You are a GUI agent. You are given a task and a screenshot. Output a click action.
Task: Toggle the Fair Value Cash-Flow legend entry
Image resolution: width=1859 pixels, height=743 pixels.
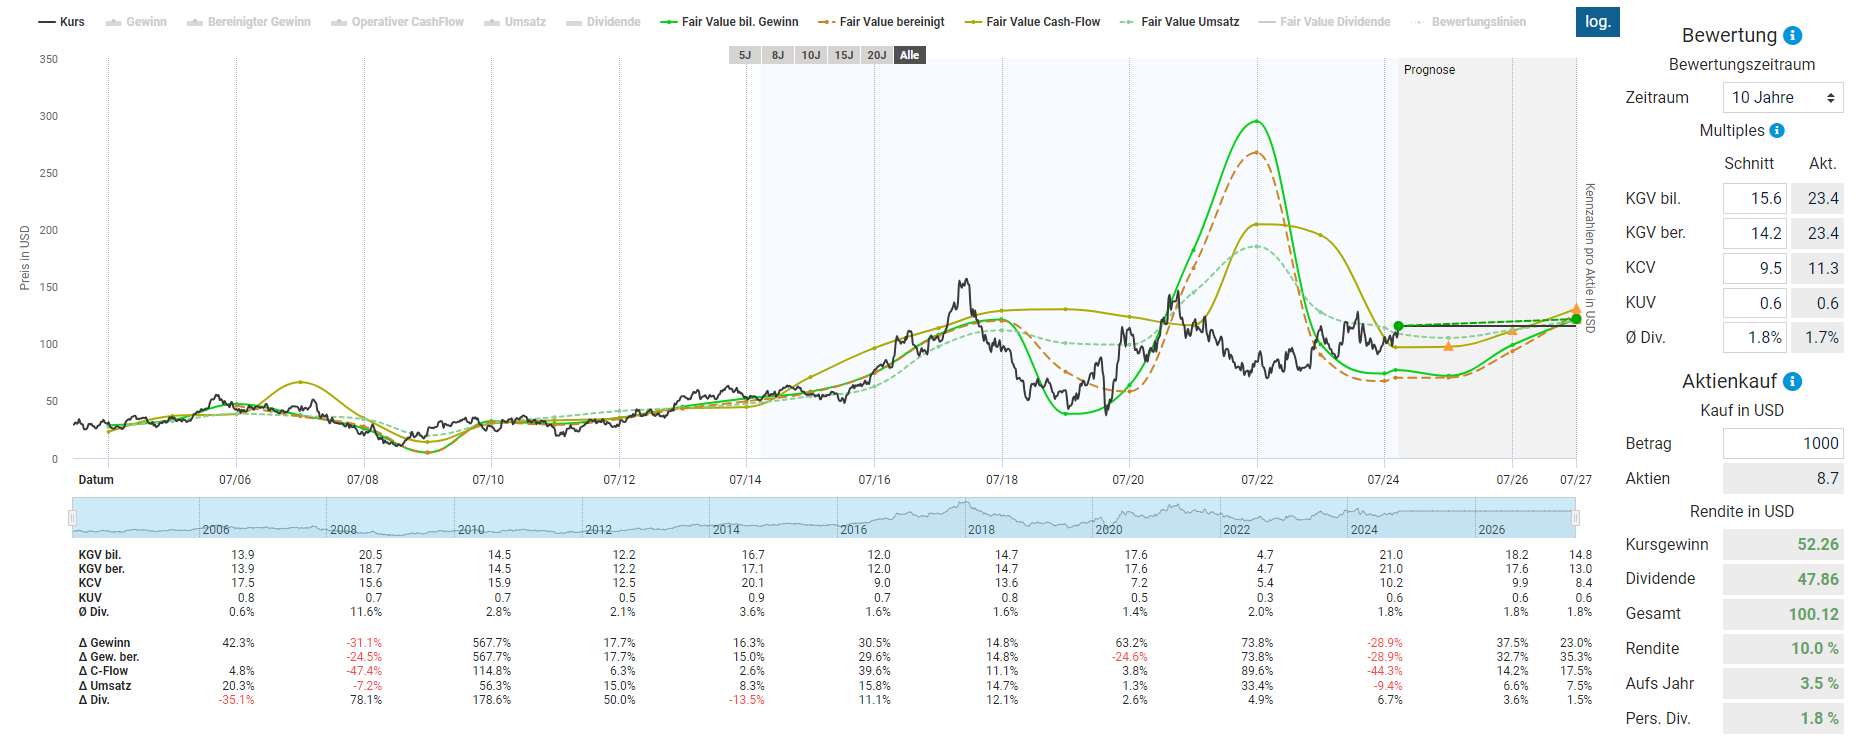coord(1032,22)
